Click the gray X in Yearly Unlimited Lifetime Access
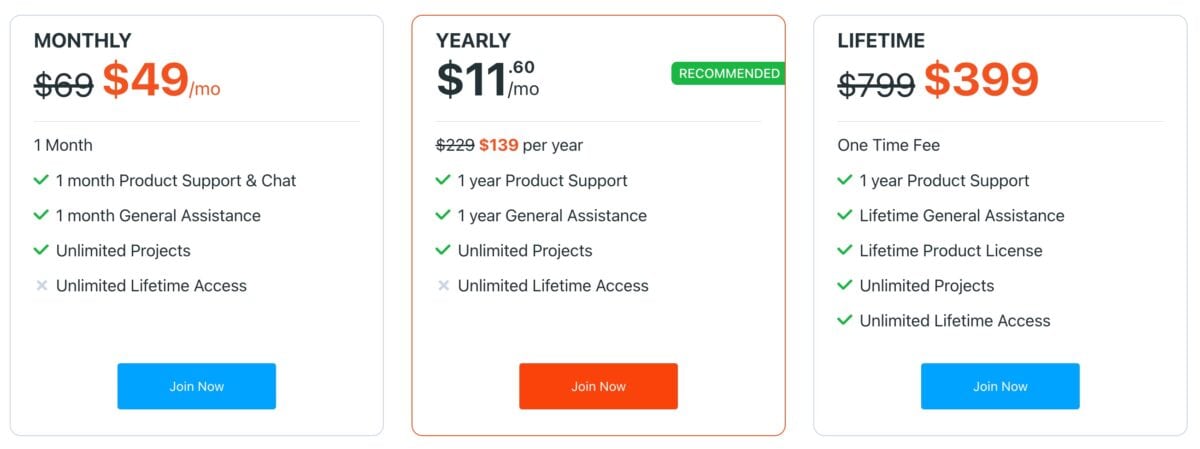Image resolution: width=1200 pixels, height=449 pixels. (443, 286)
